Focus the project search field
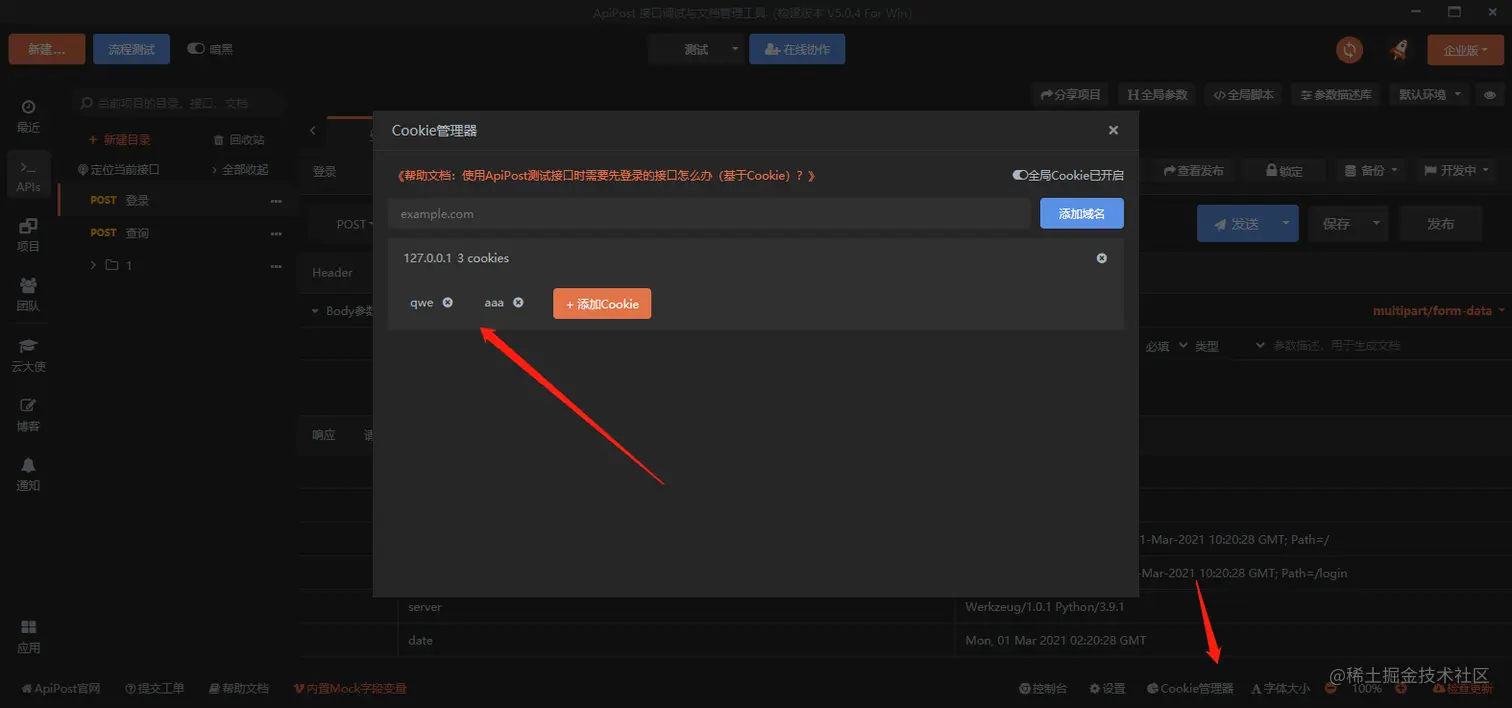The width and height of the screenshot is (1512, 708). click(178, 103)
